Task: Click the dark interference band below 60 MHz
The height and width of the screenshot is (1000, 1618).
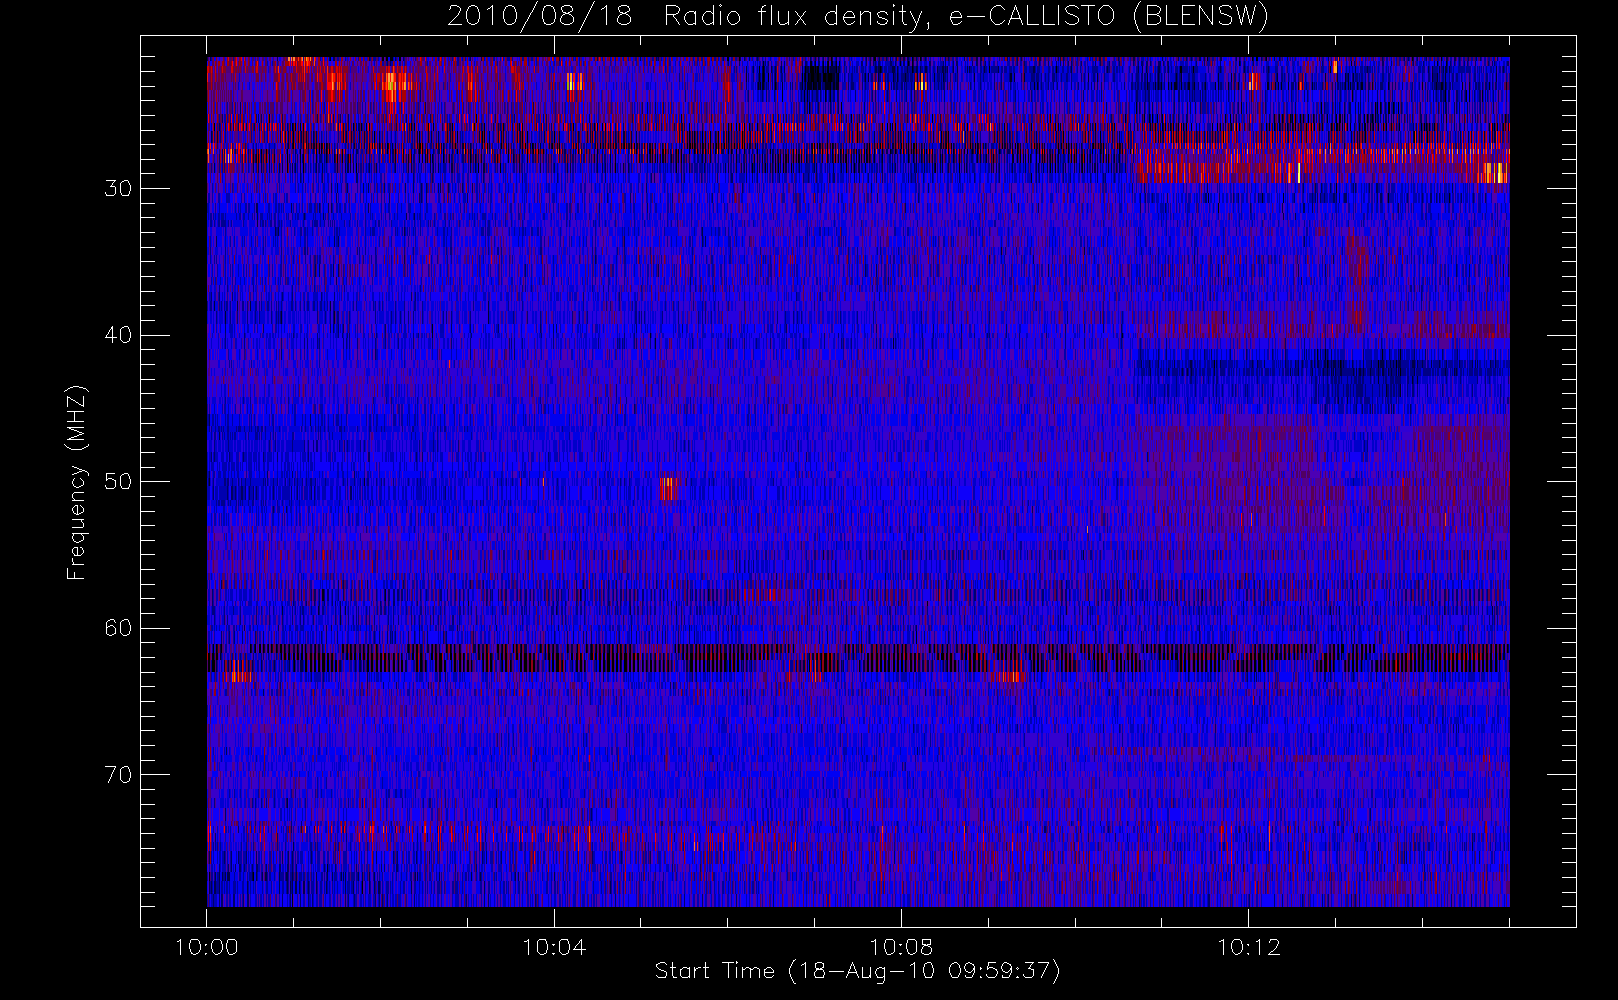Action: click(x=858, y=657)
